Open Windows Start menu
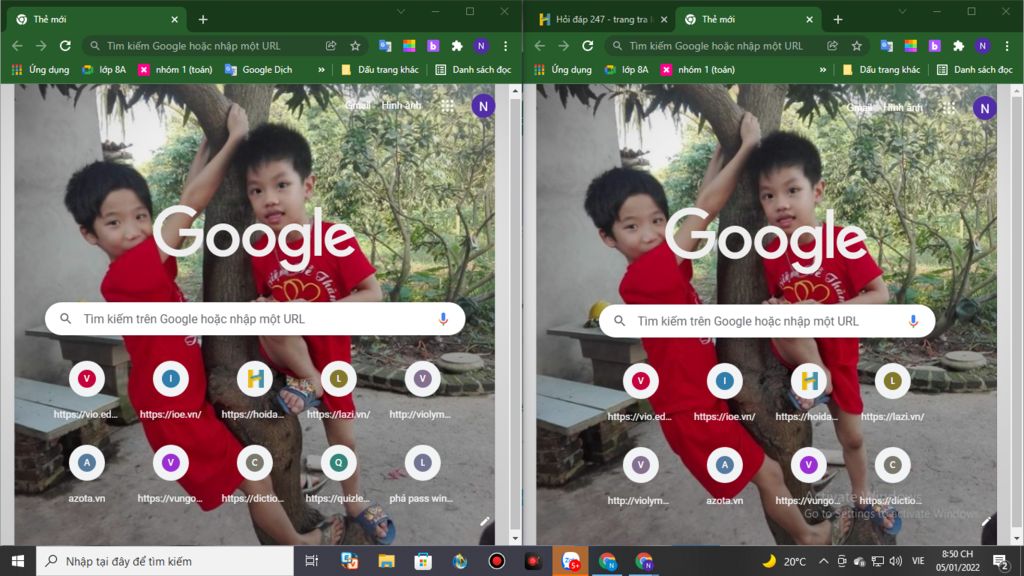This screenshot has height=576, width=1024. (18, 561)
